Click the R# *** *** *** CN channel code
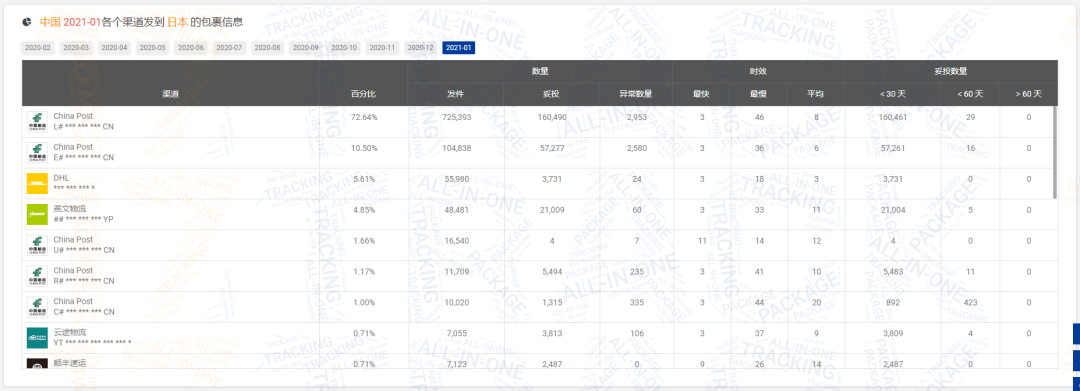Image resolution: width=1080 pixels, height=391 pixels. click(84, 281)
